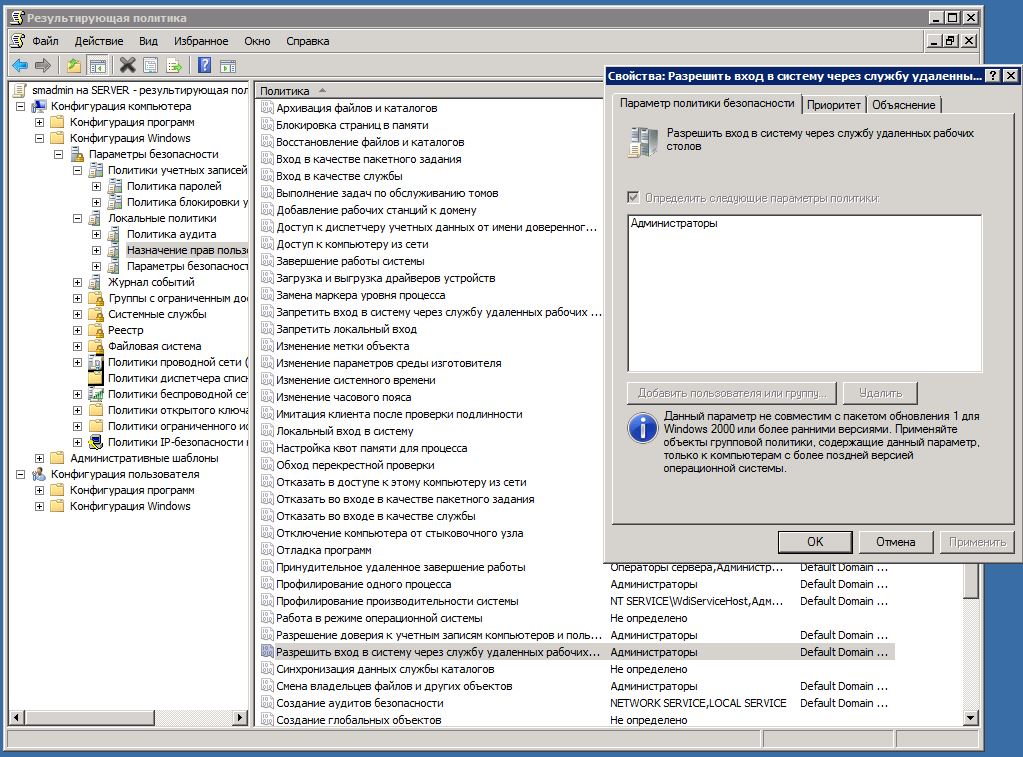Click NETWORK SERVICE,LOCAL SERVICE setting cell
Screen dimensions: 1023x757
pyautogui.click(x=698, y=703)
